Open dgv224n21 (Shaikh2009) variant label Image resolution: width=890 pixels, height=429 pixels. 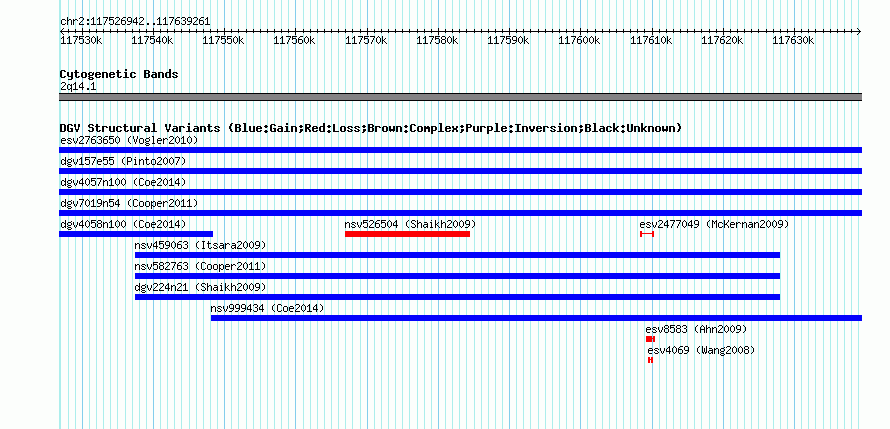[x=200, y=287]
